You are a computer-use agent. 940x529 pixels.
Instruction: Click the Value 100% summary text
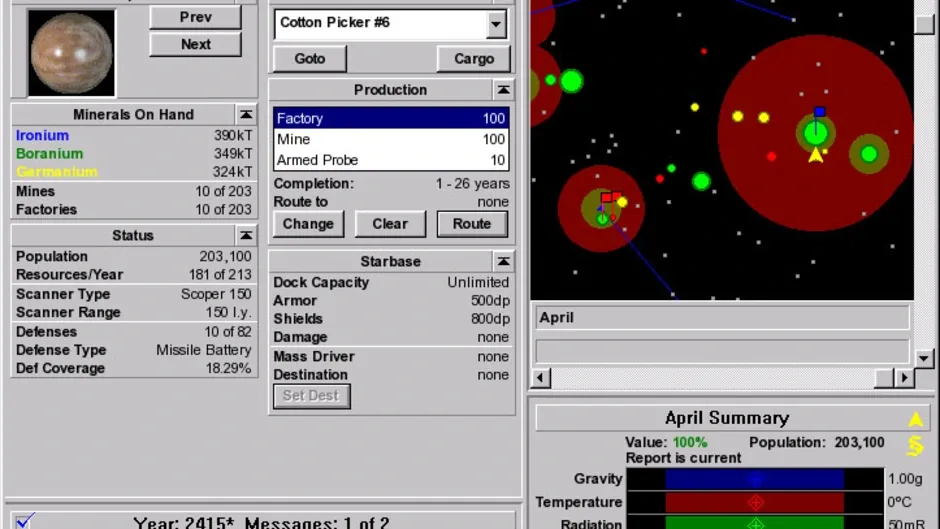[x=666, y=443]
